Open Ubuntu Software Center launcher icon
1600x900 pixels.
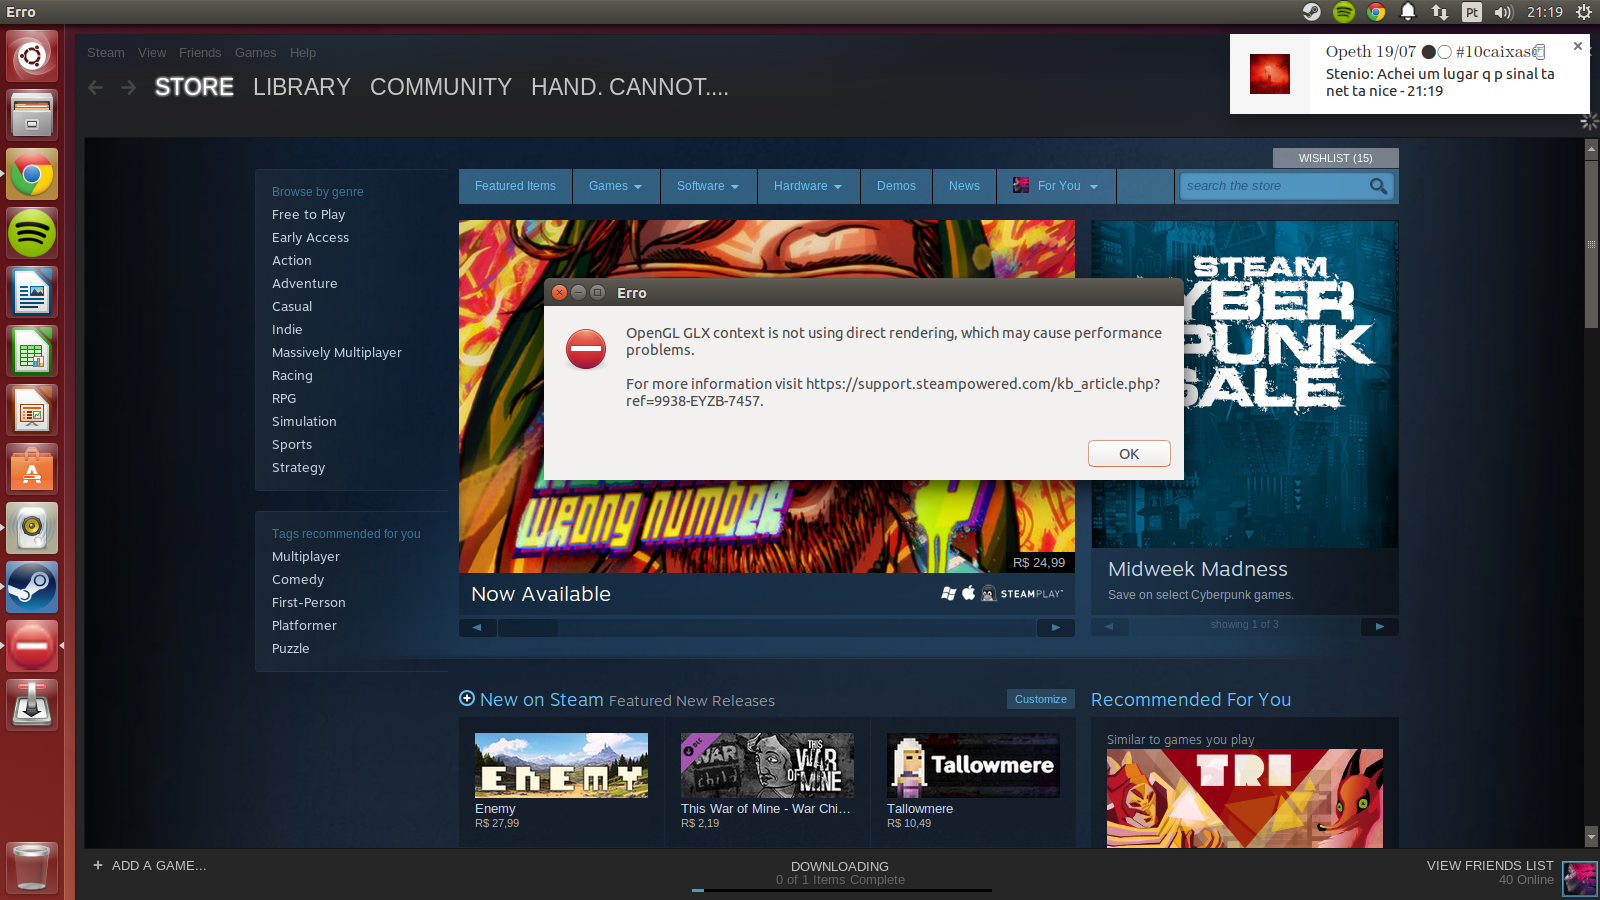click(32, 469)
